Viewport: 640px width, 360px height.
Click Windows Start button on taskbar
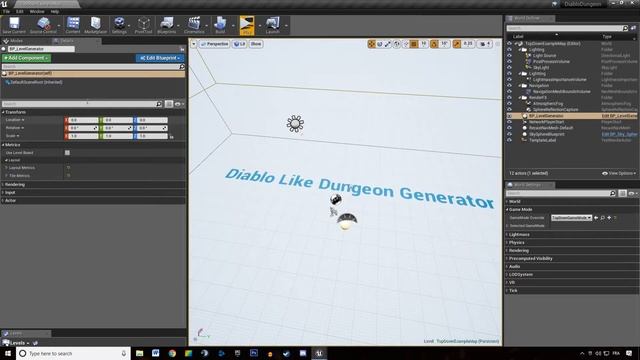8,353
